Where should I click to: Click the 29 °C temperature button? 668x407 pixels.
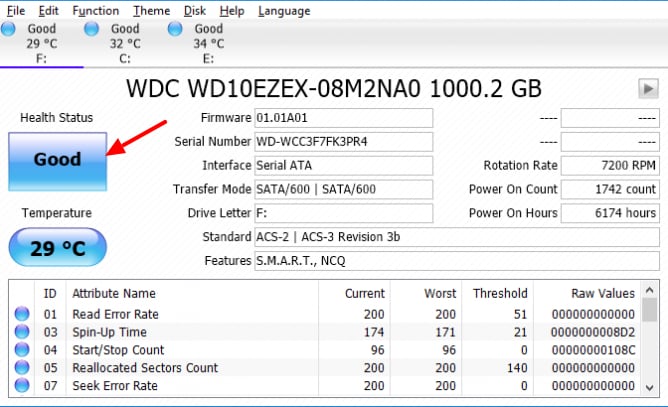pos(58,248)
